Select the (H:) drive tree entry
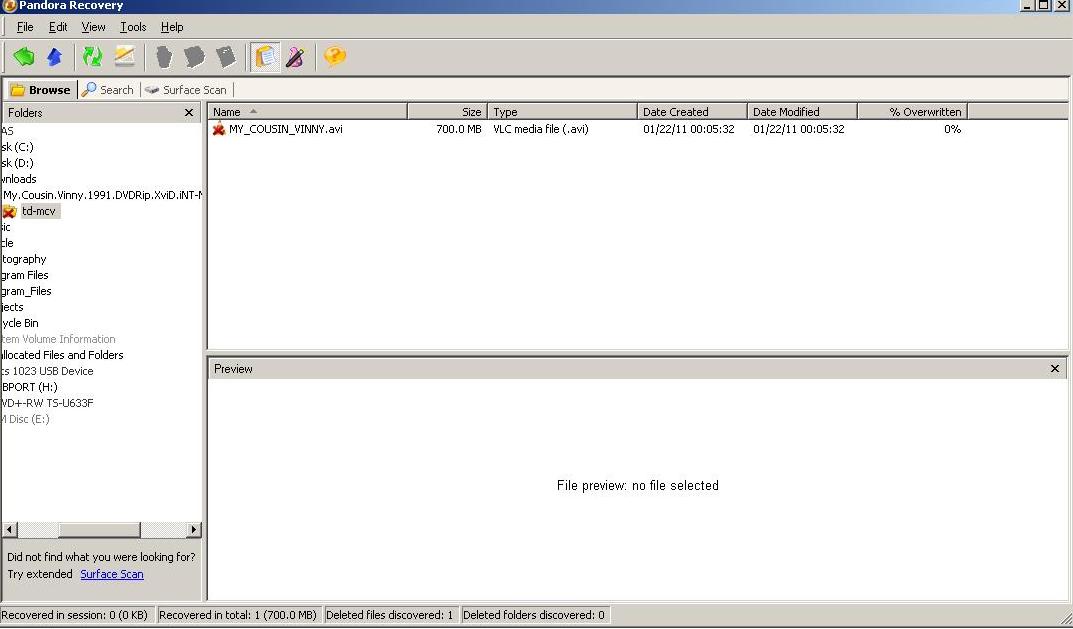Viewport: 1073px width, 629px height. [29, 387]
